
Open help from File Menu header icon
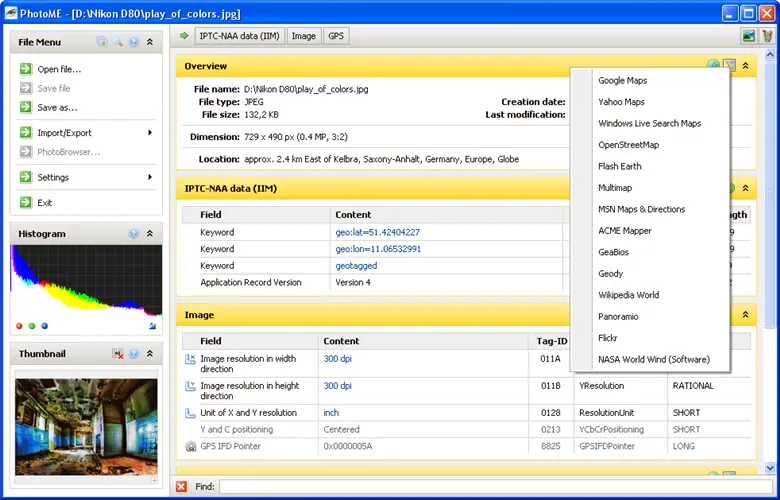(134, 42)
